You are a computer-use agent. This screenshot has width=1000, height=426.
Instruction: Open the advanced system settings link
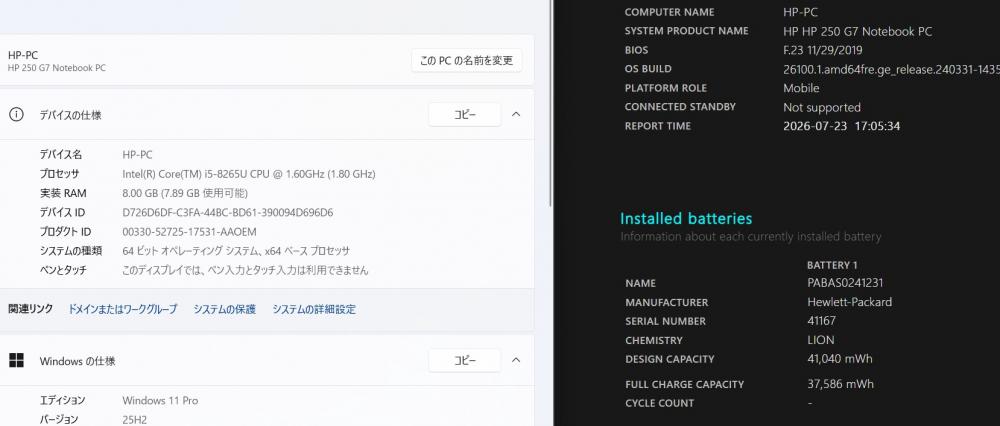(314, 309)
